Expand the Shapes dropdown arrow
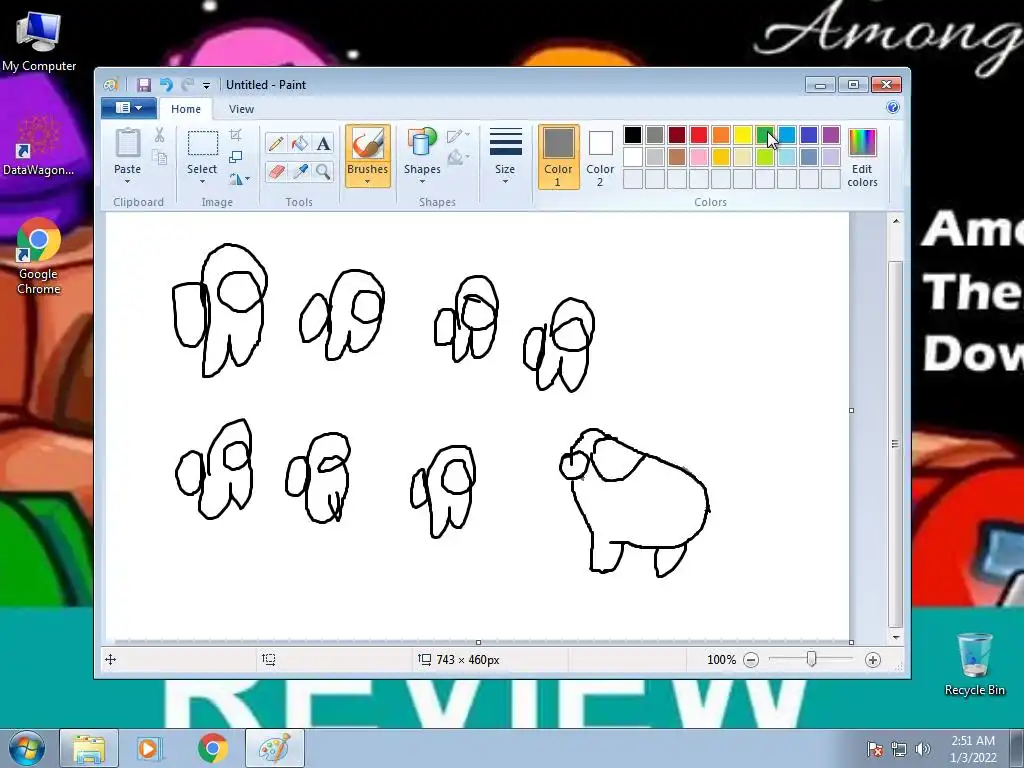 (422, 181)
